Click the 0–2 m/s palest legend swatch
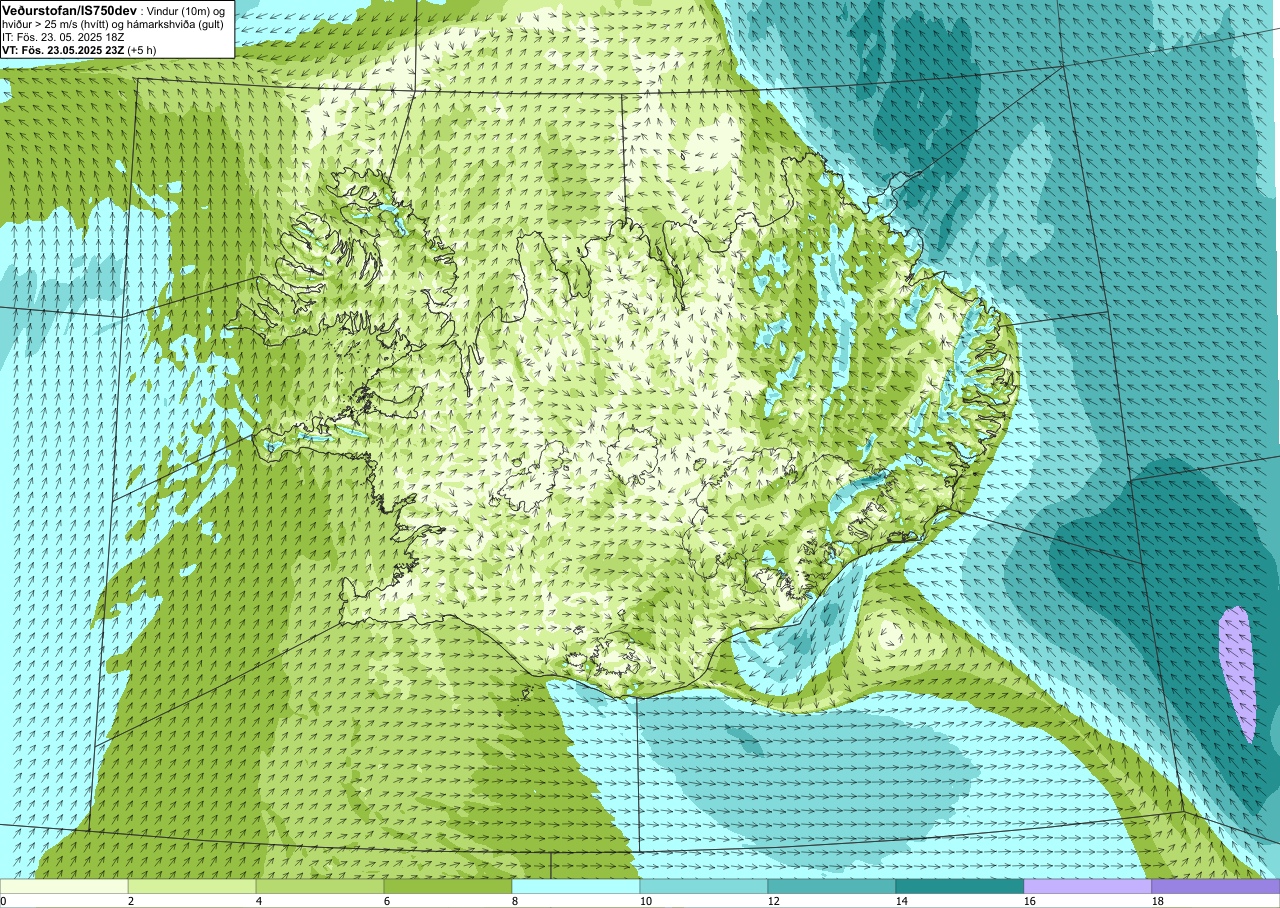Viewport: 1280px width, 908px height. click(64, 886)
